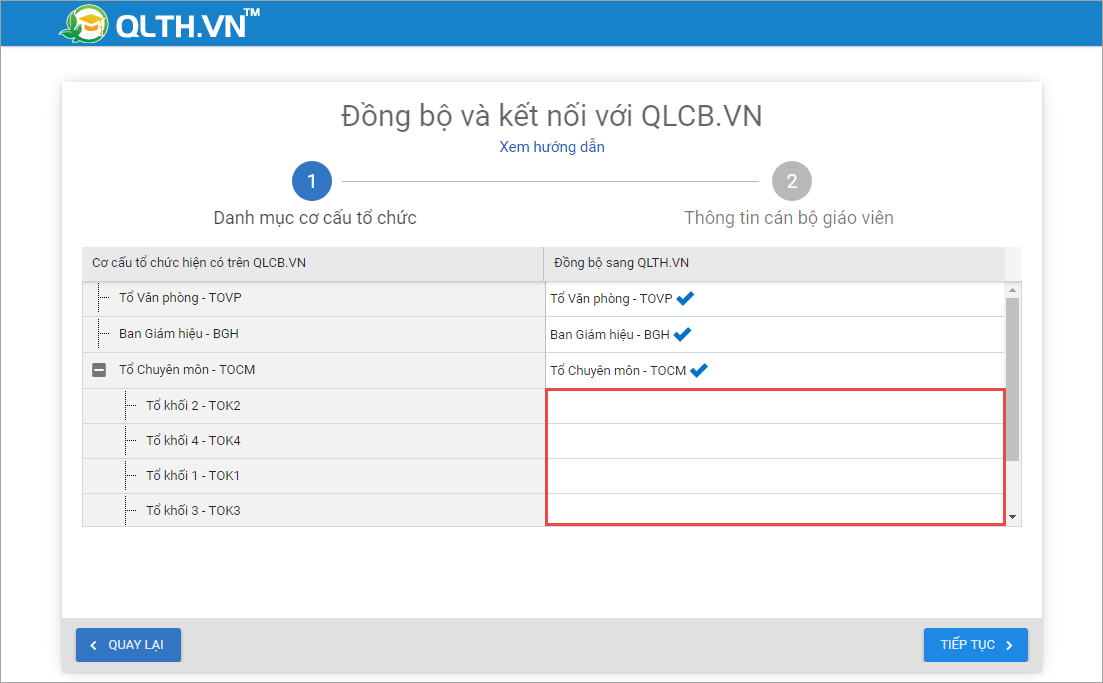
Task: Click synced Ban Giám hiệu - BGH cell text
Action: (609, 335)
